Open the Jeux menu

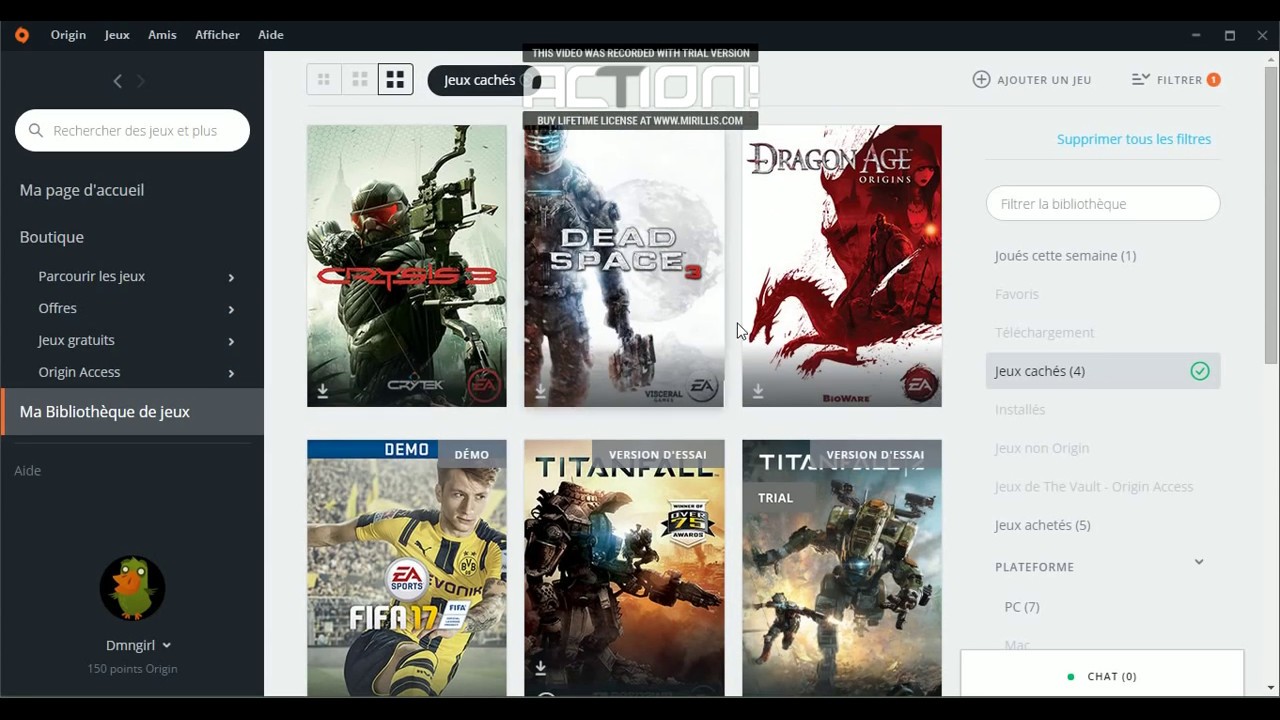tap(117, 35)
